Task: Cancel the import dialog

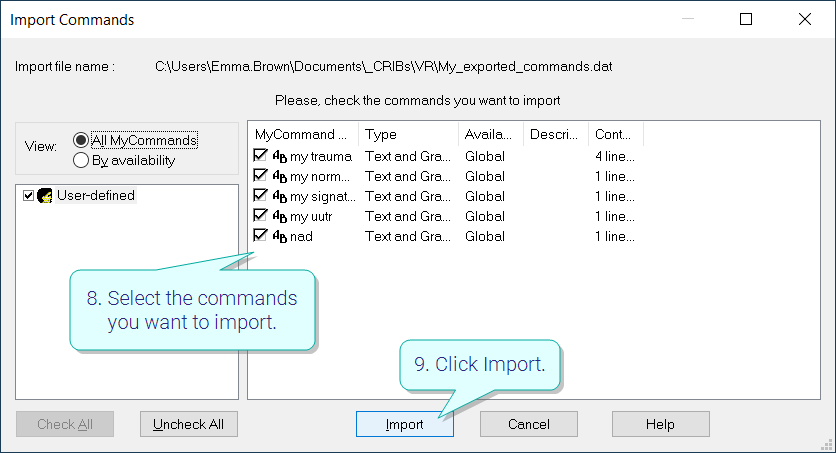Action: click(x=528, y=424)
